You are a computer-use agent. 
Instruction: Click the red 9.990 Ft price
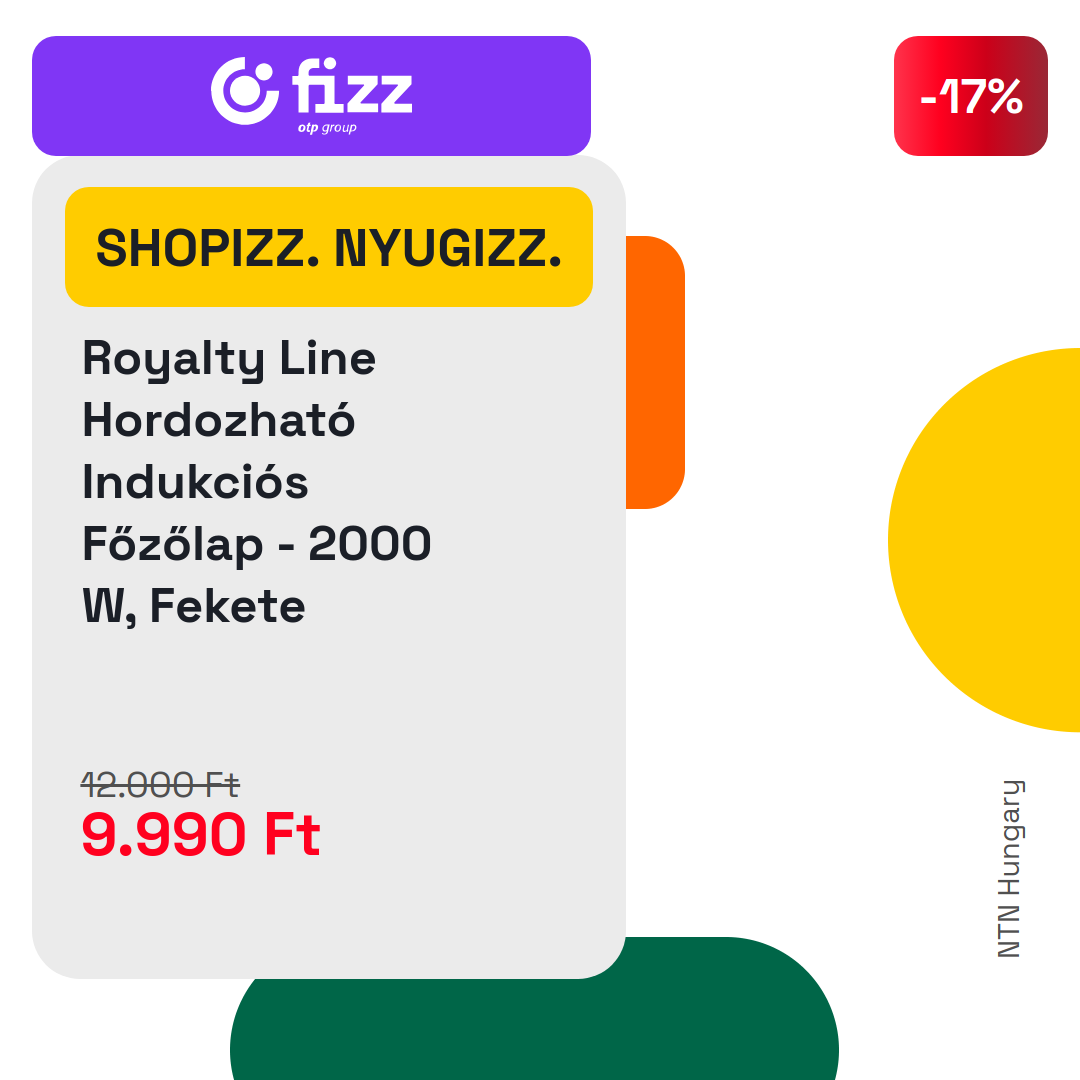coord(200,834)
